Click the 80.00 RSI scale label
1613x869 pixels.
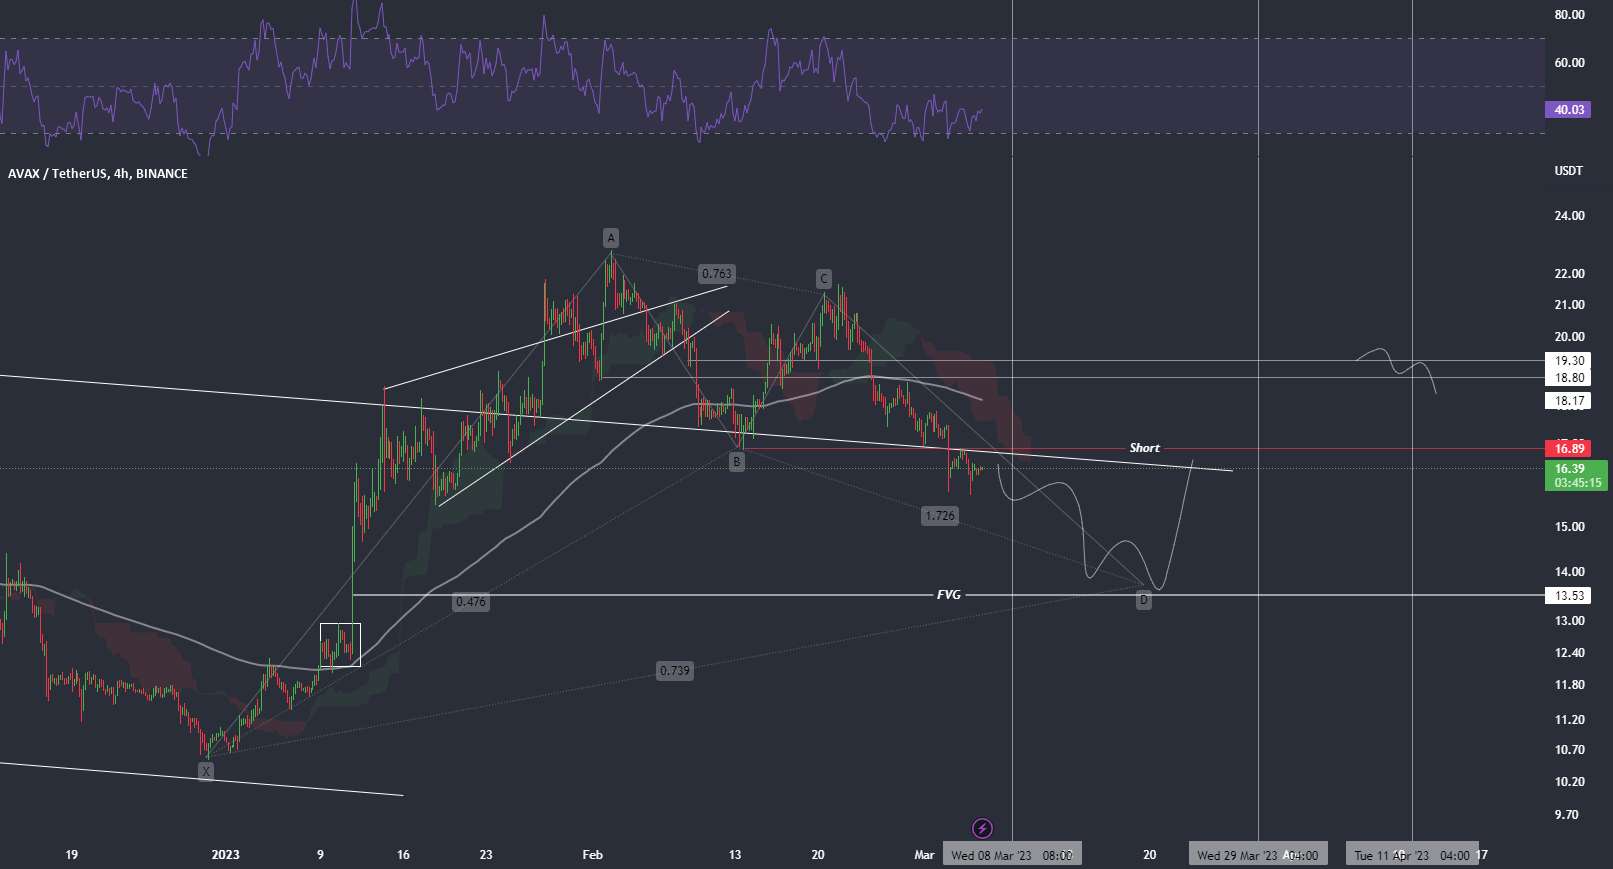tap(1569, 15)
